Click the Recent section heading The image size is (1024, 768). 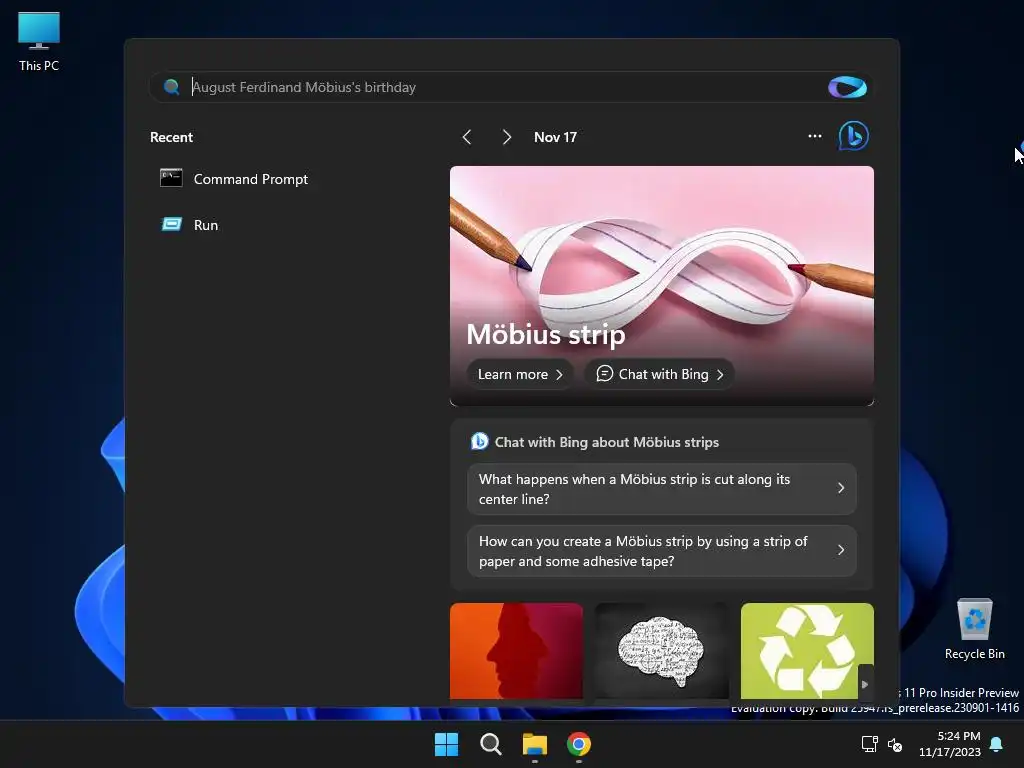coord(171,137)
